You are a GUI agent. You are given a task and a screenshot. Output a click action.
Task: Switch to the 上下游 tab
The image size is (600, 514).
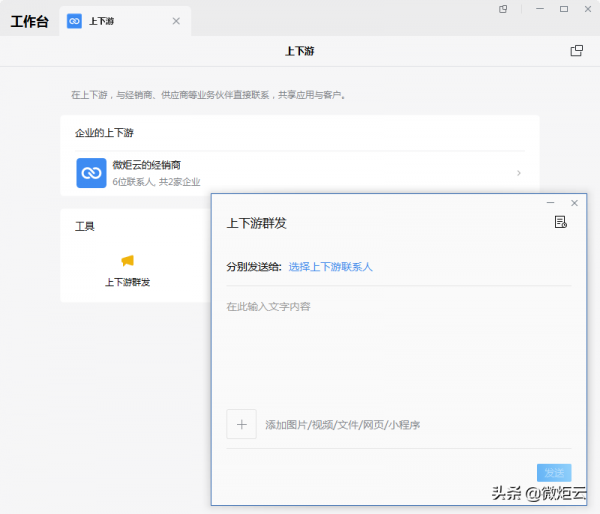click(x=125, y=21)
